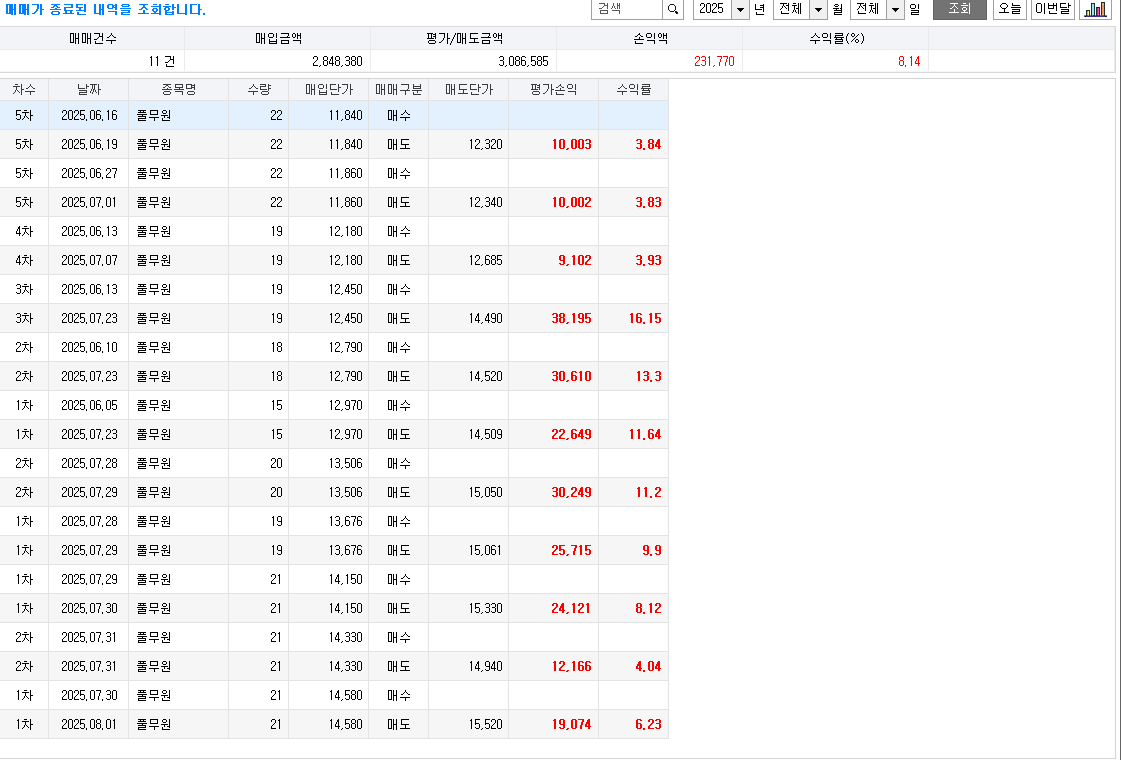Viewport: 1121px width, 760px height.
Task: Open the bar chart view icon
Action: tap(1095, 9)
